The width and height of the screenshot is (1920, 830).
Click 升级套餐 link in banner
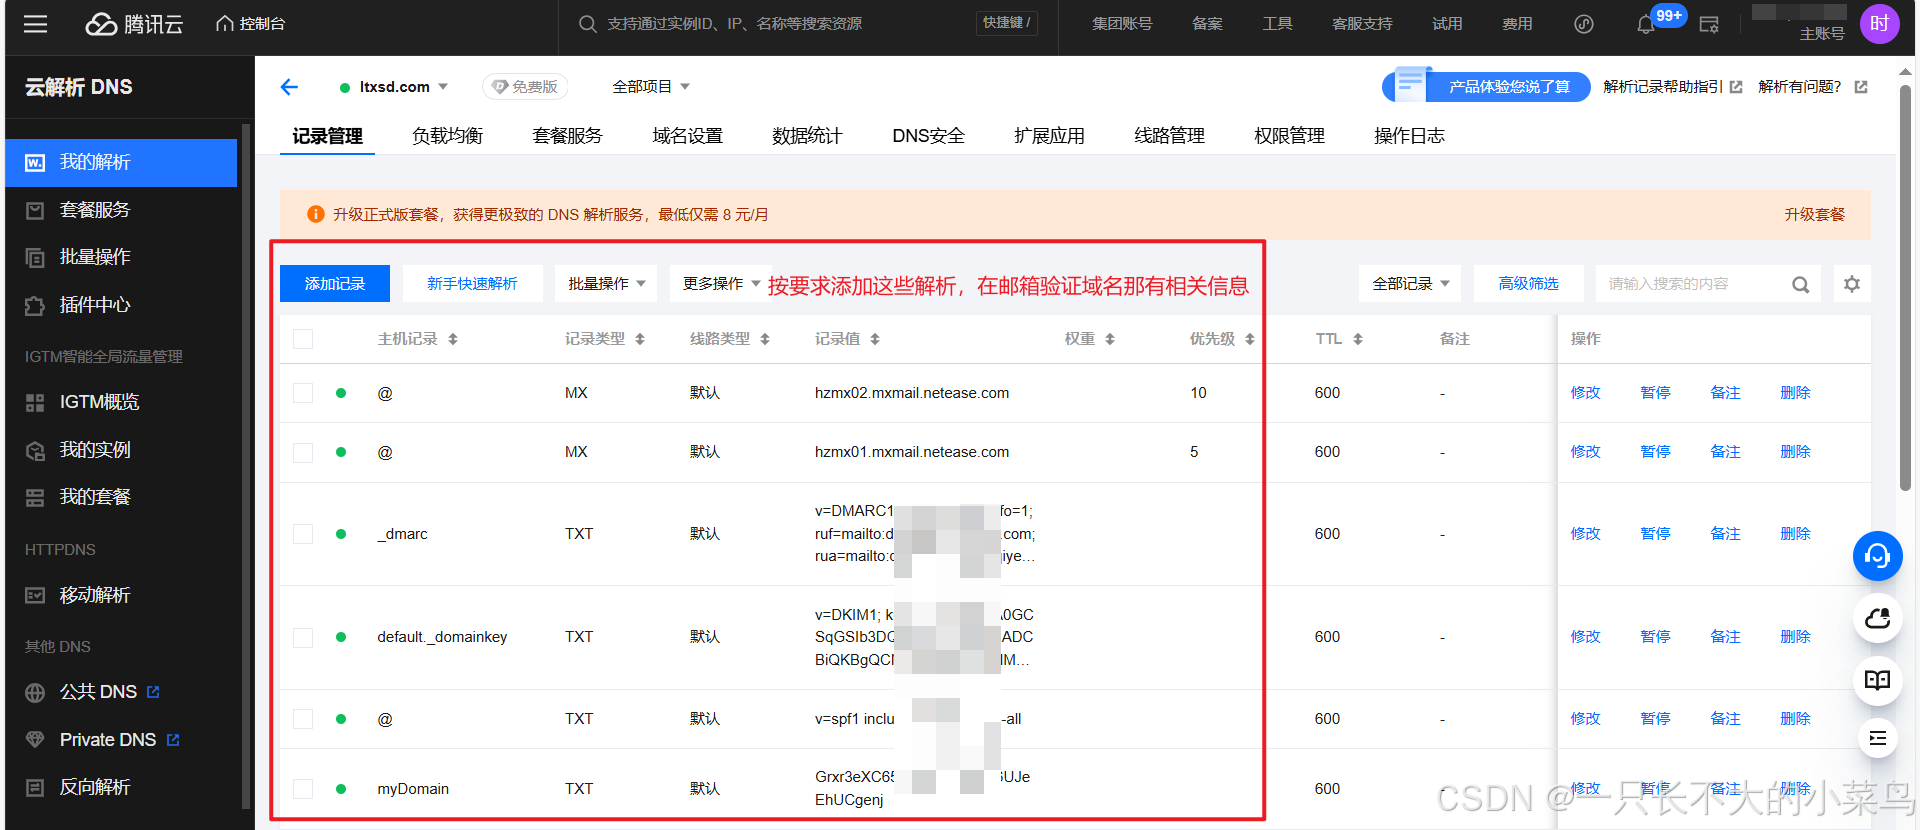[x=1814, y=214]
